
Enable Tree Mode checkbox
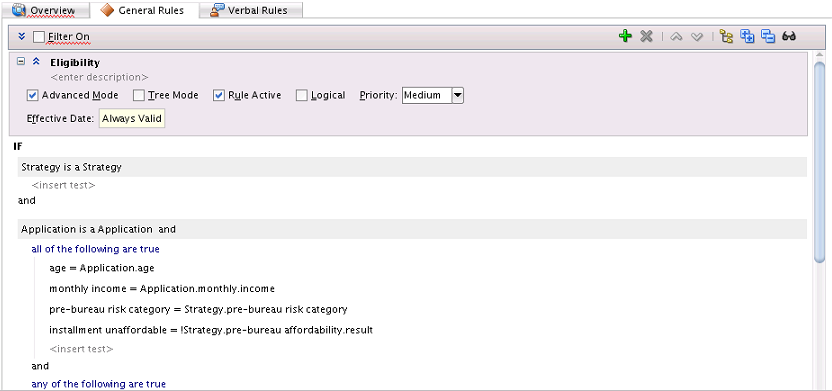coord(138,95)
